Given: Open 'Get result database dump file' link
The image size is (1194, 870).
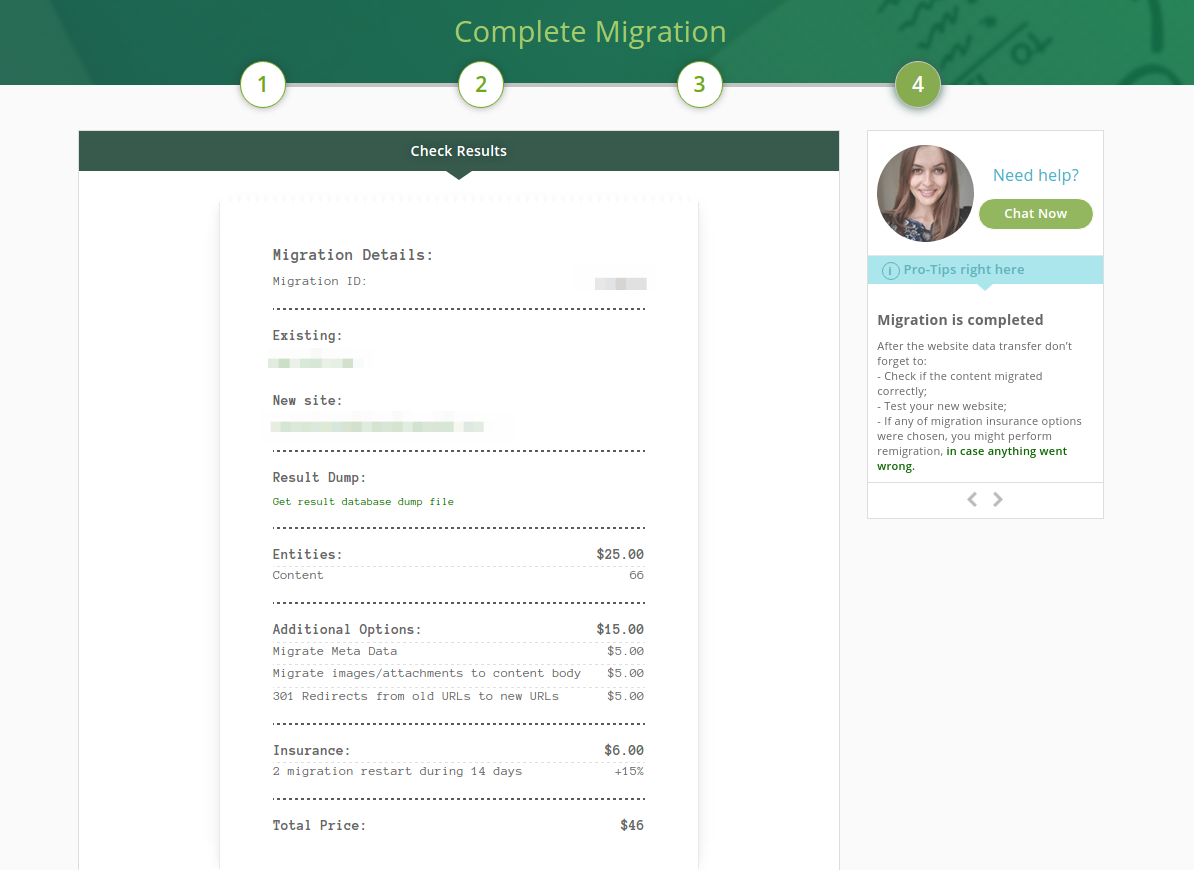Looking at the screenshot, I should pos(363,502).
